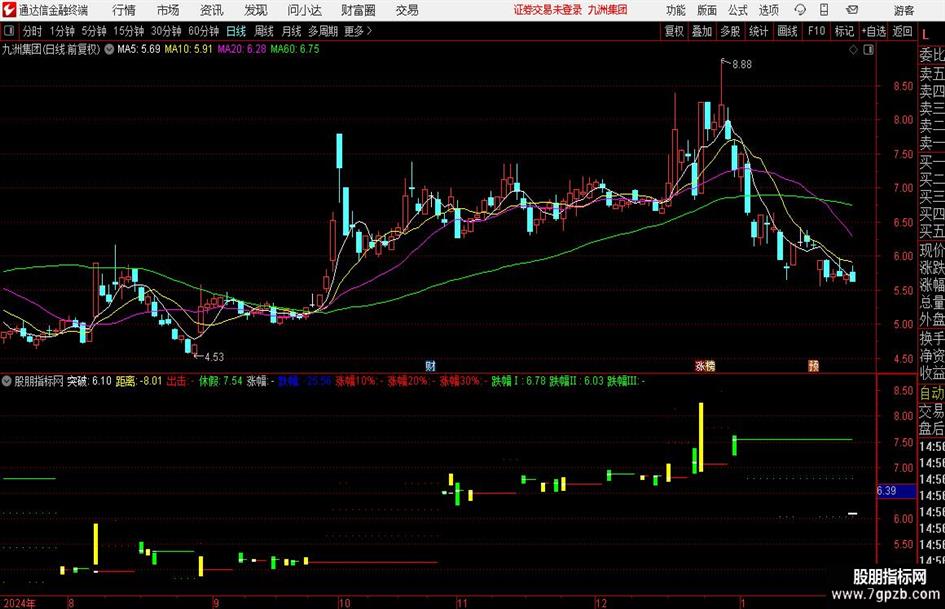The height and width of the screenshot is (609, 945).
Task: Open the 版面 menu
Action: pos(707,10)
